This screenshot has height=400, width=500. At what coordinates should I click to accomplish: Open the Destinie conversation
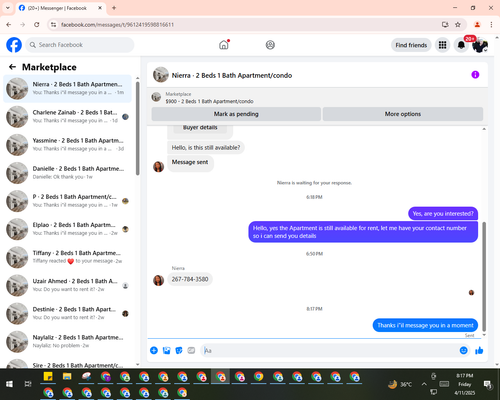tap(67, 314)
